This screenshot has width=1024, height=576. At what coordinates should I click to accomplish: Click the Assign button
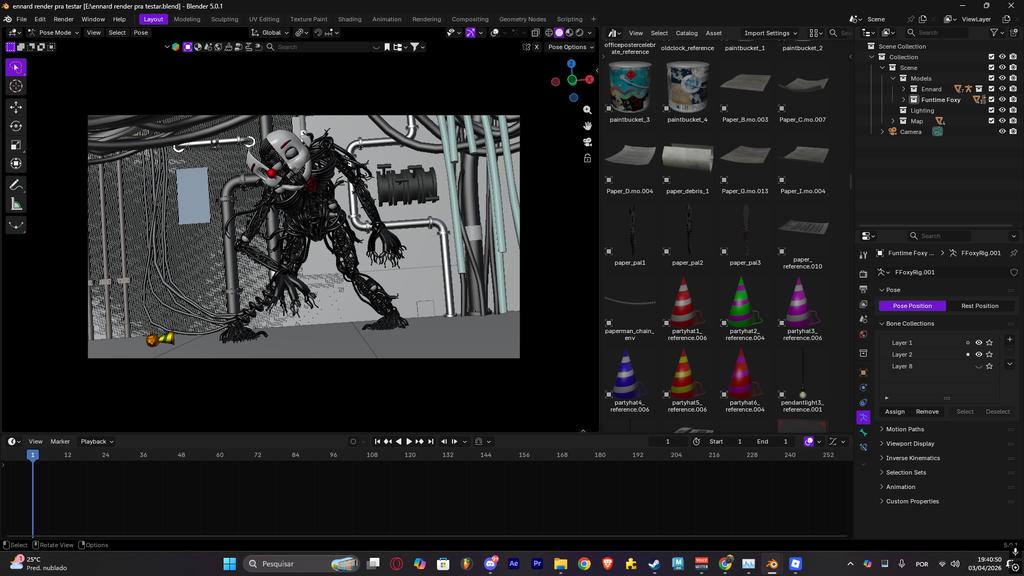coord(895,411)
